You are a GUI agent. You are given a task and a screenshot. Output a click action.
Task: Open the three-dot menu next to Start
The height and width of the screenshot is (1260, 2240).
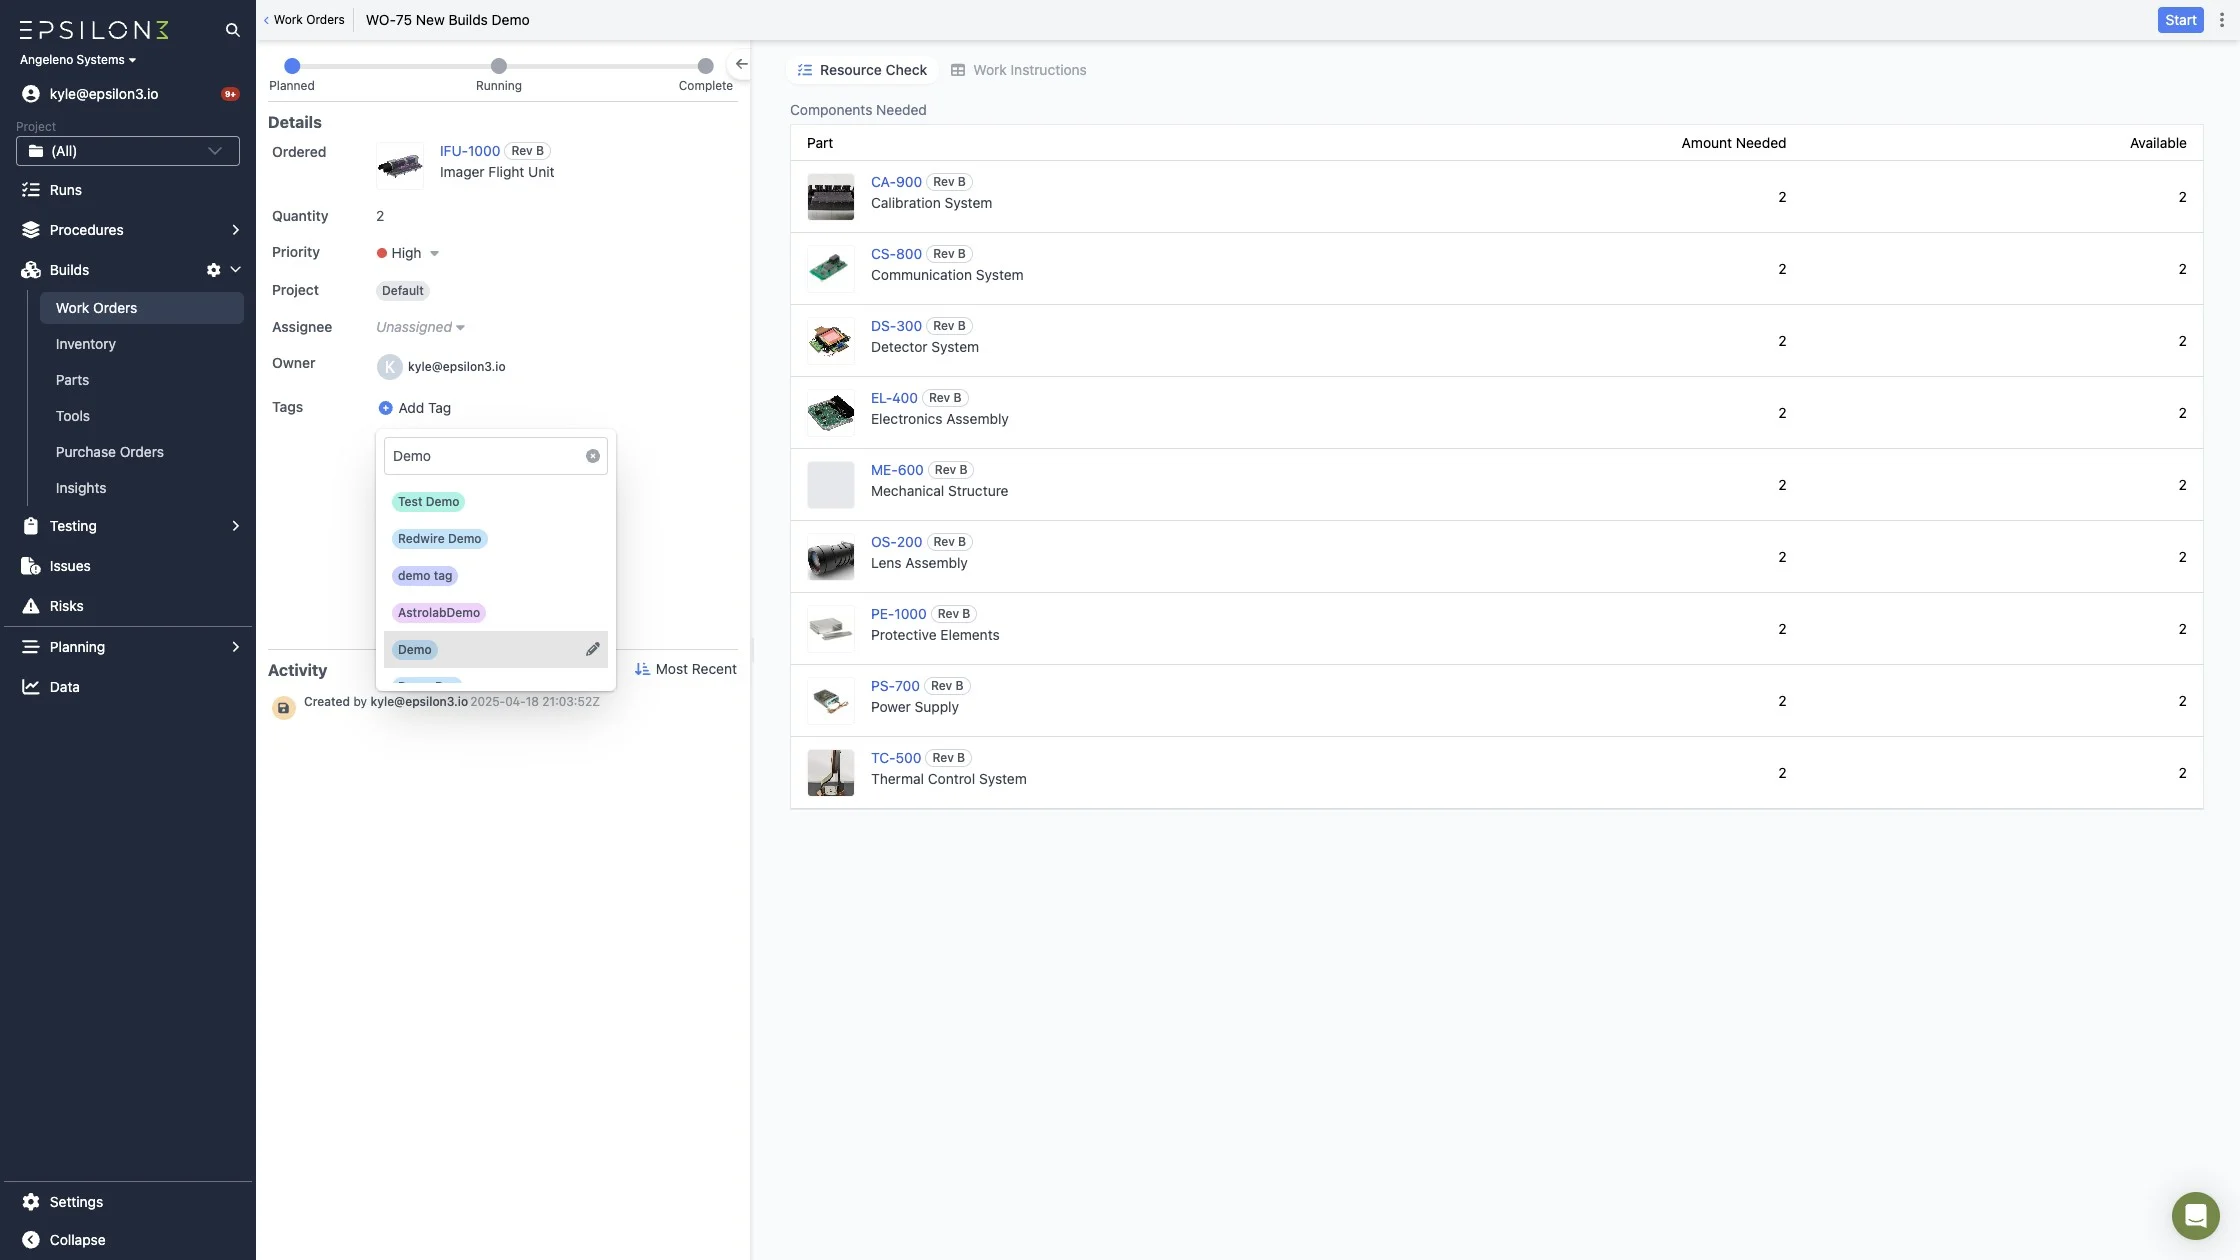click(x=2221, y=20)
